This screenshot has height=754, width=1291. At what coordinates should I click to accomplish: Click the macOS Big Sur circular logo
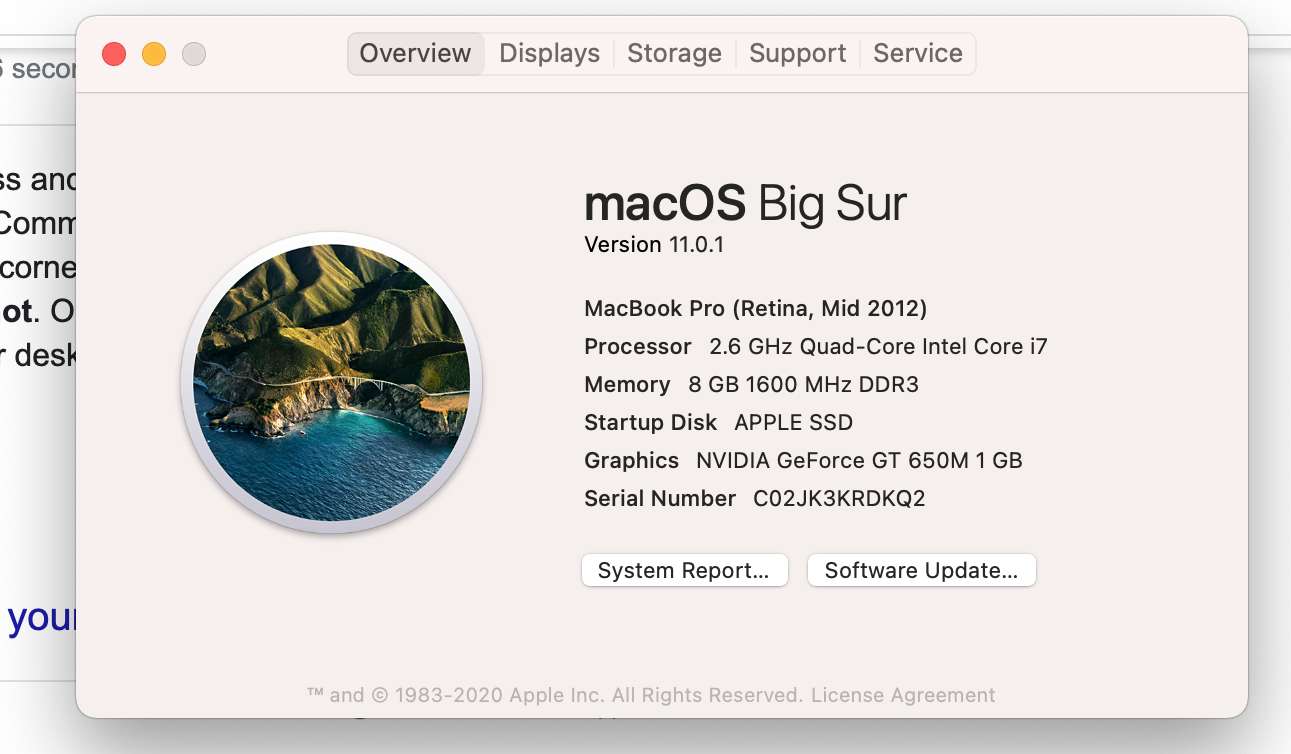(x=332, y=383)
